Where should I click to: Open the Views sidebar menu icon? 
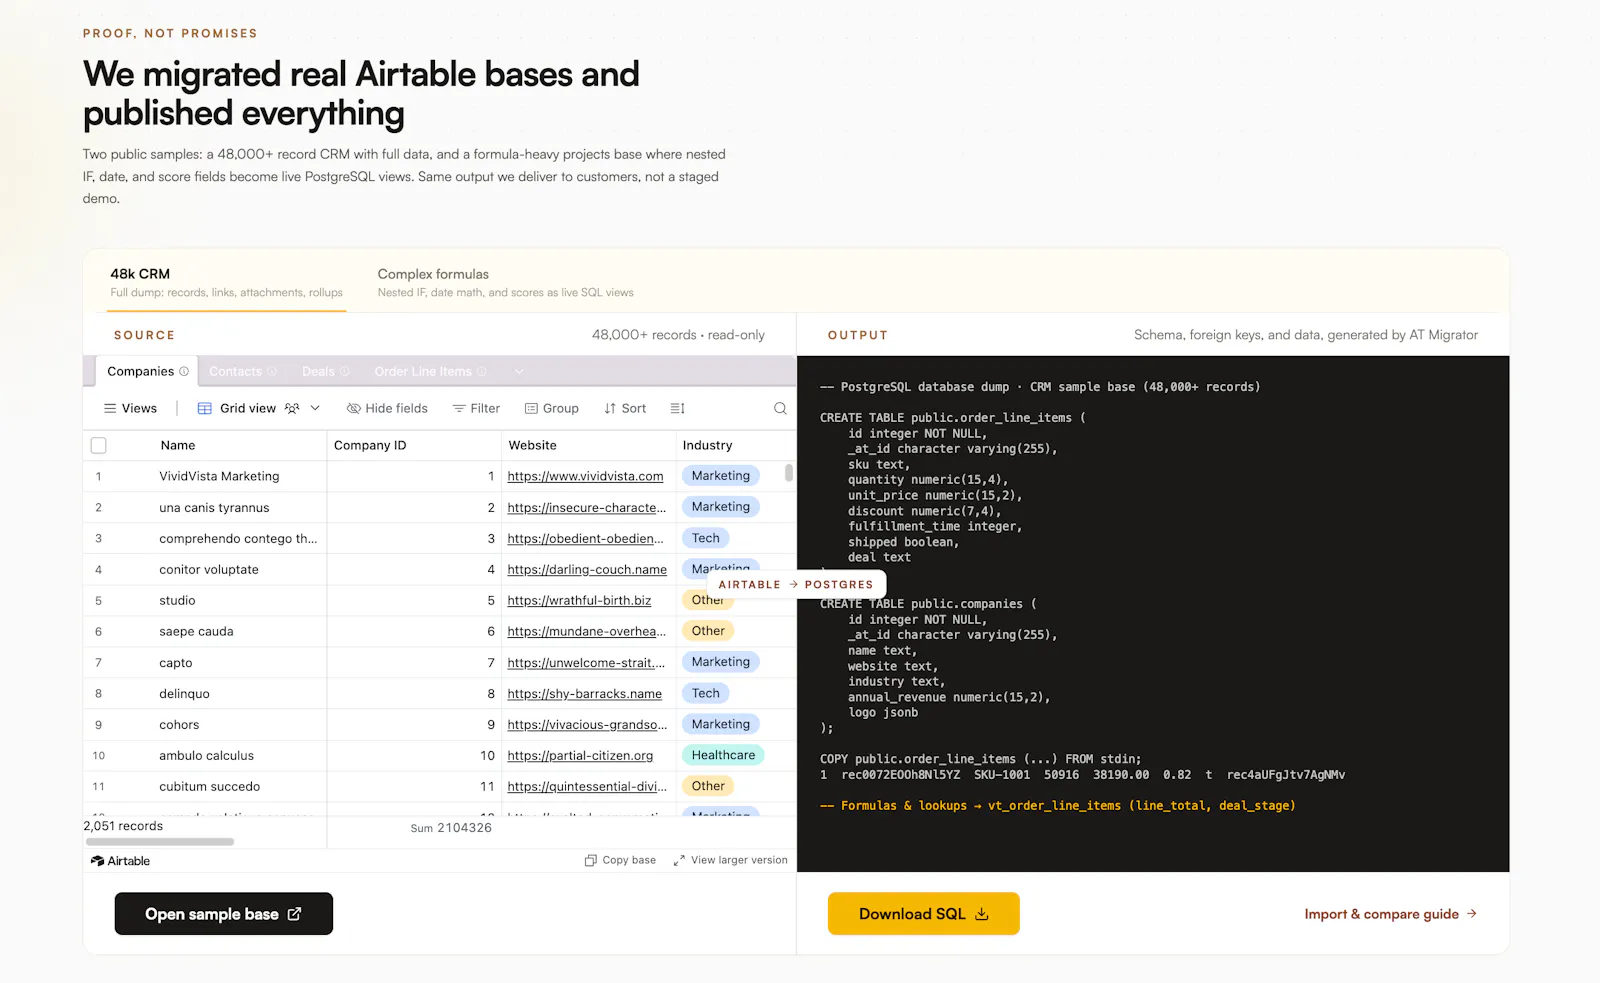(x=110, y=408)
